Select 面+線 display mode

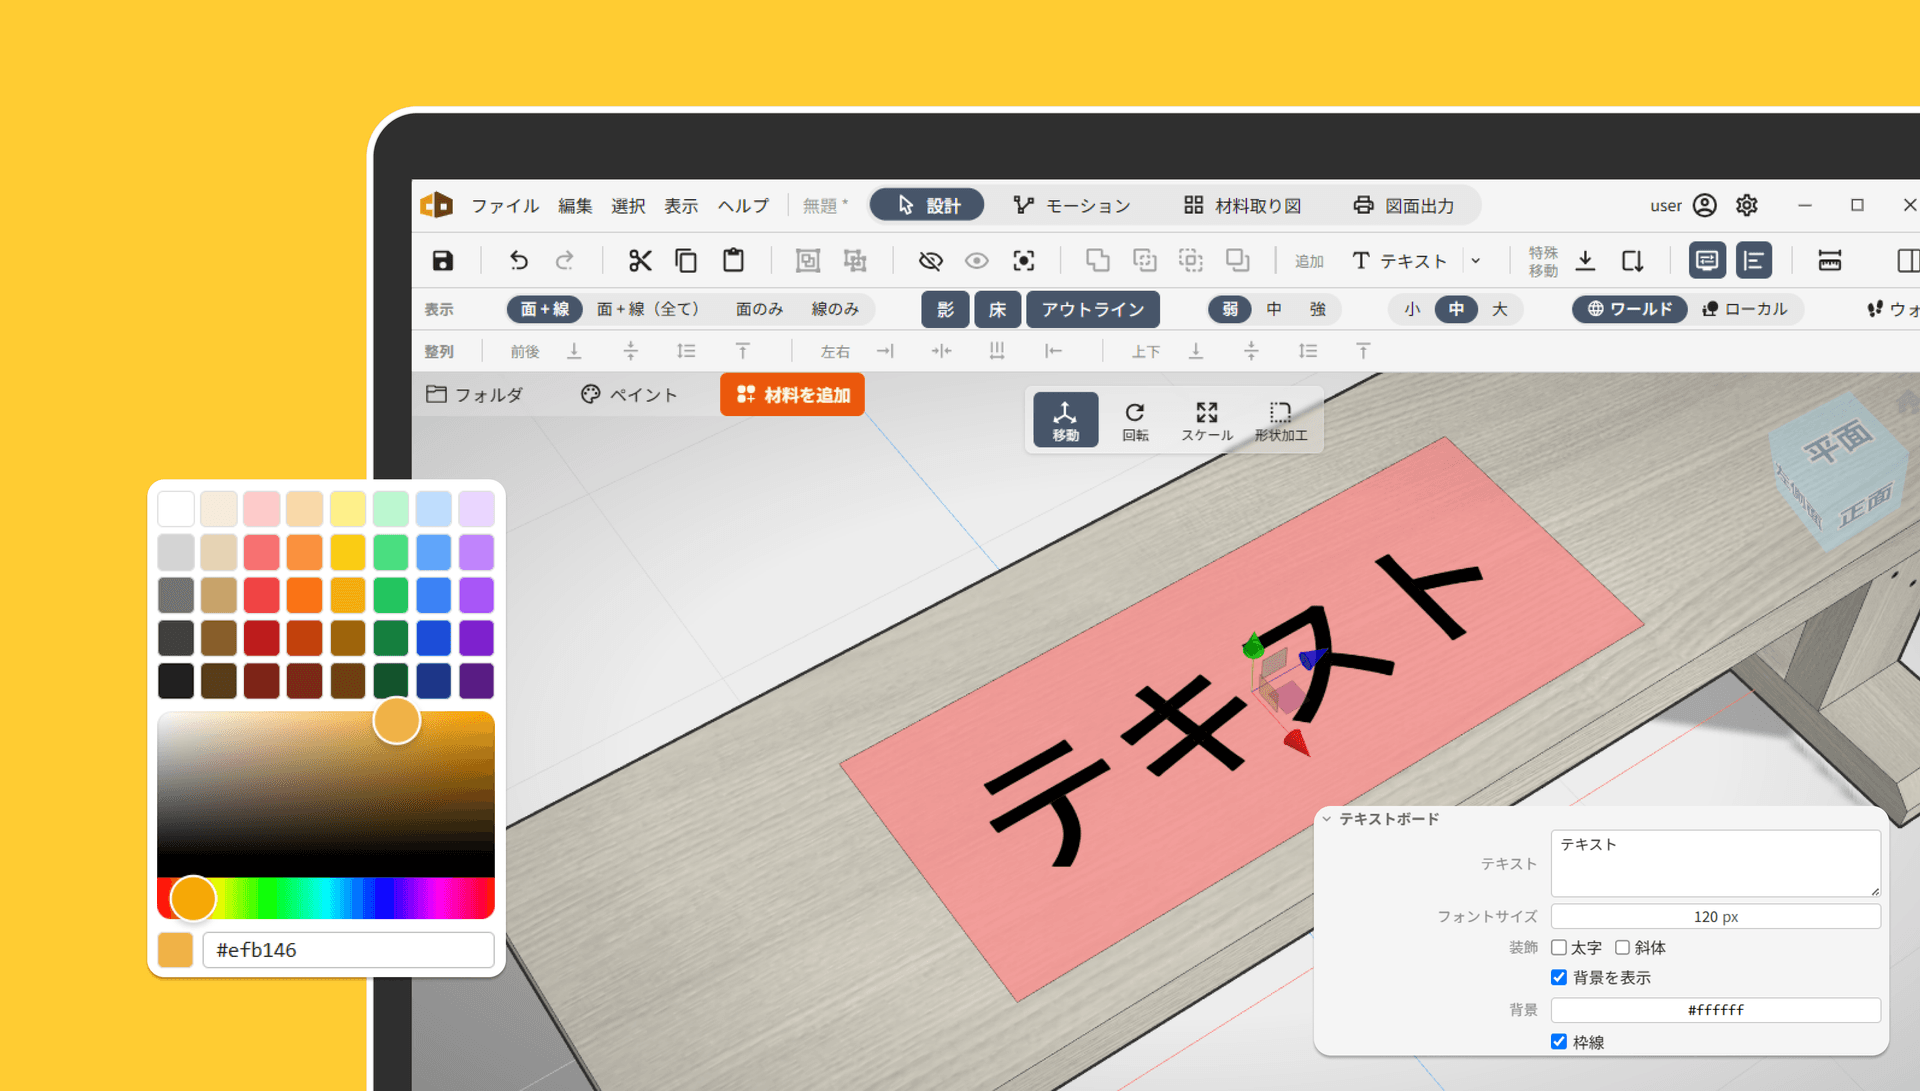click(x=545, y=309)
